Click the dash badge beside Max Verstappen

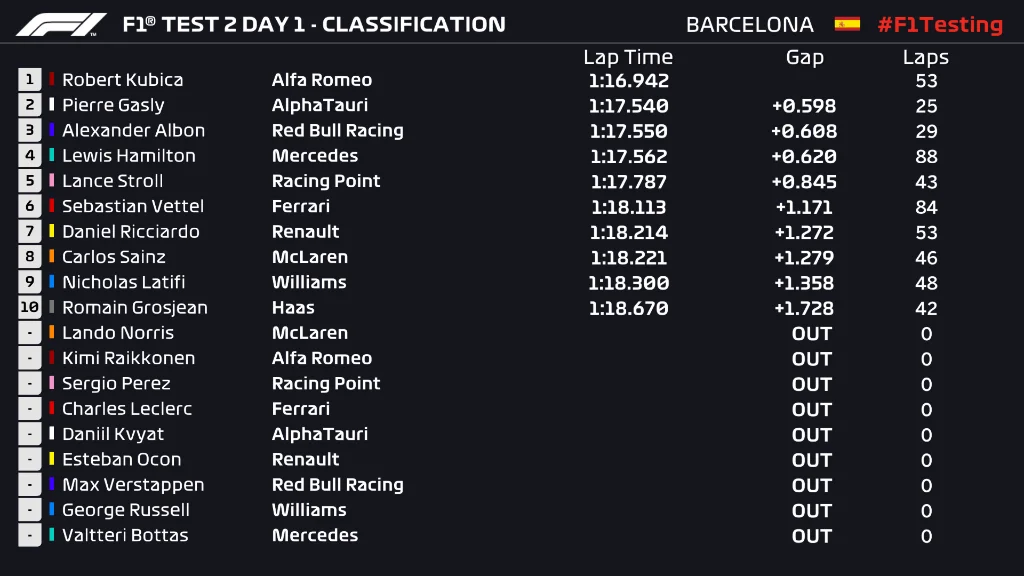point(29,484)
